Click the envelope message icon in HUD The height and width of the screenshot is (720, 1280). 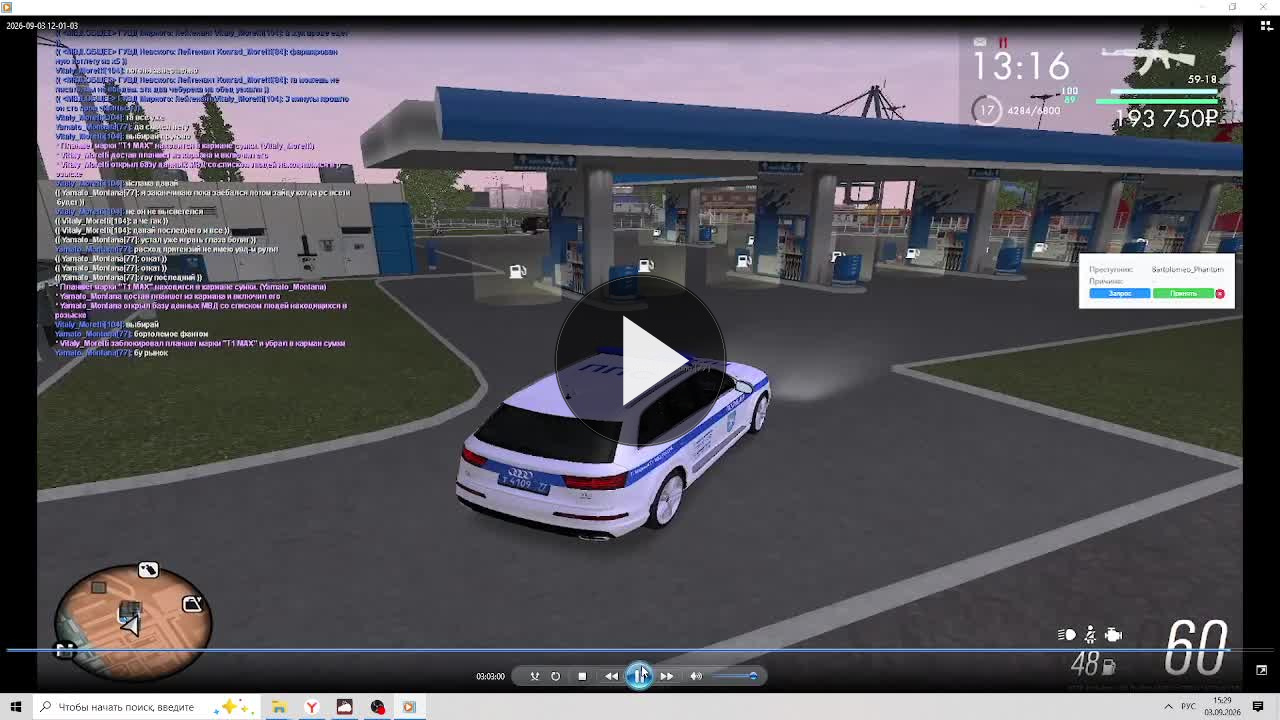[980, 42]
